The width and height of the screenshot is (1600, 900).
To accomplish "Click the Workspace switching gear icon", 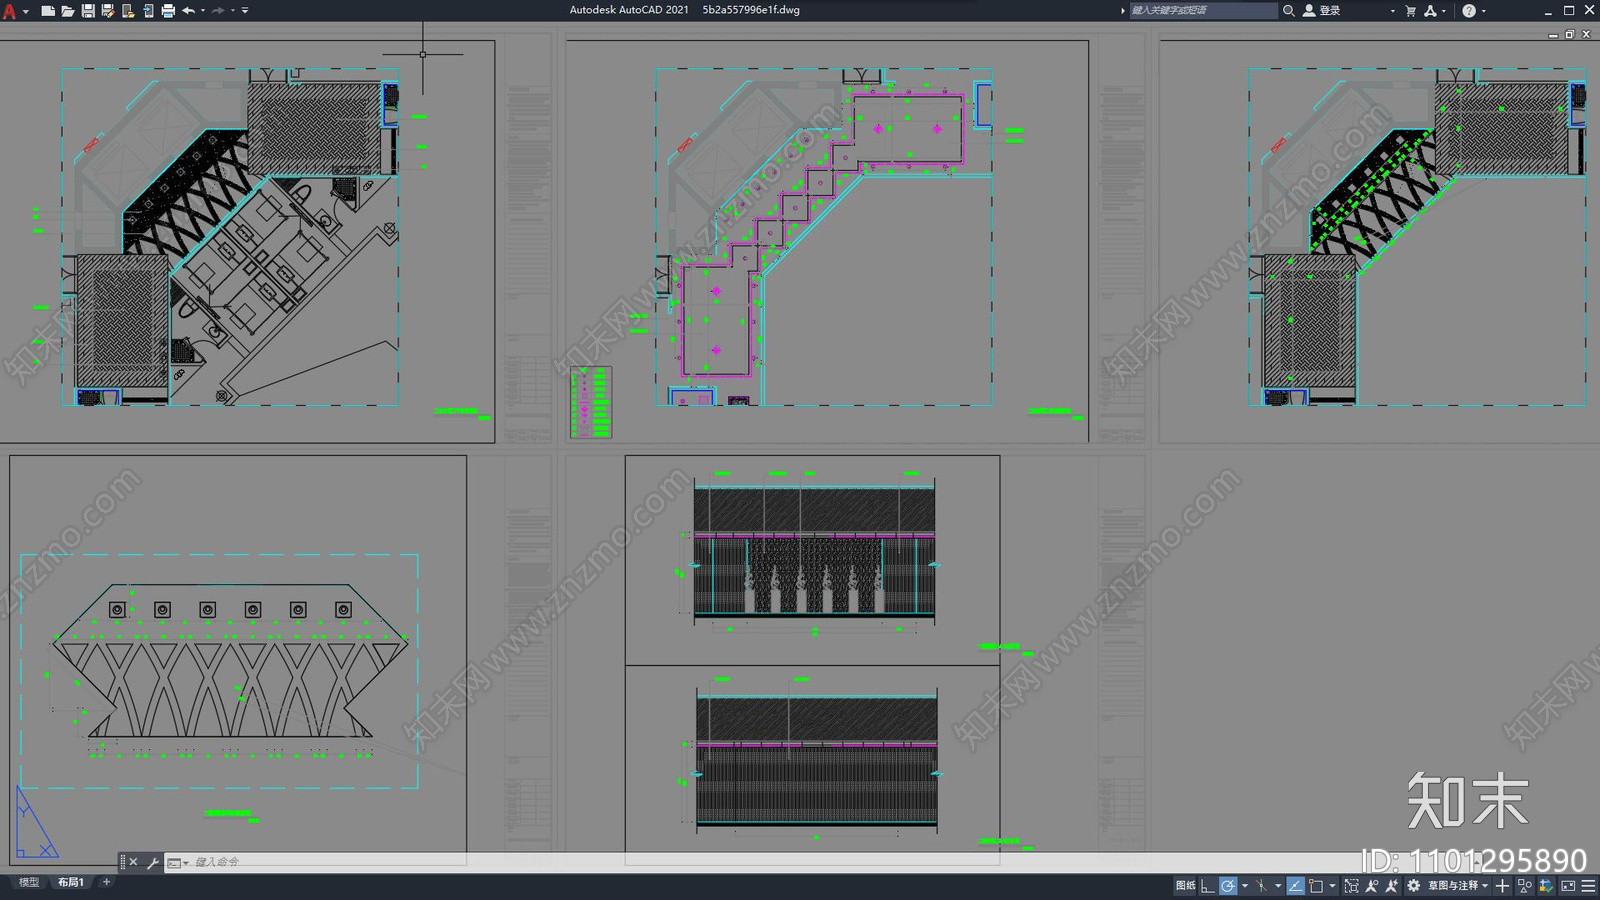I will [1413, 886].
